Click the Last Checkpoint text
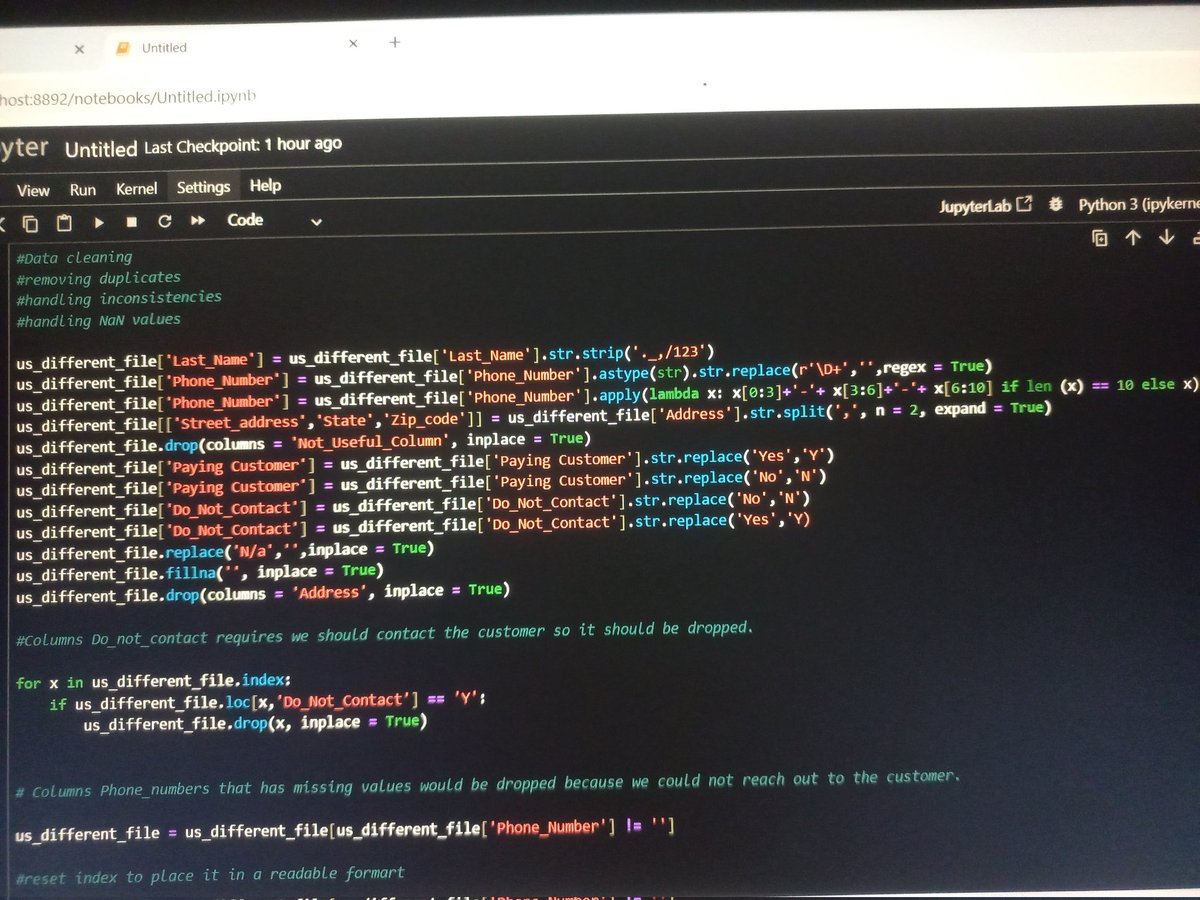Image resolution: width=1200 pixels, height=900 pixels. coord(243,145)
